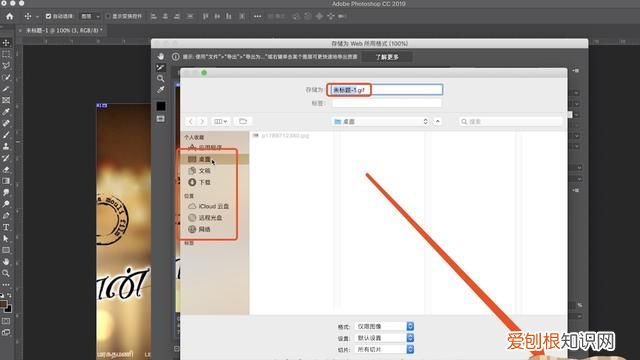
Task: Select the Hand tool in the left toolbar
Action: 6,262
